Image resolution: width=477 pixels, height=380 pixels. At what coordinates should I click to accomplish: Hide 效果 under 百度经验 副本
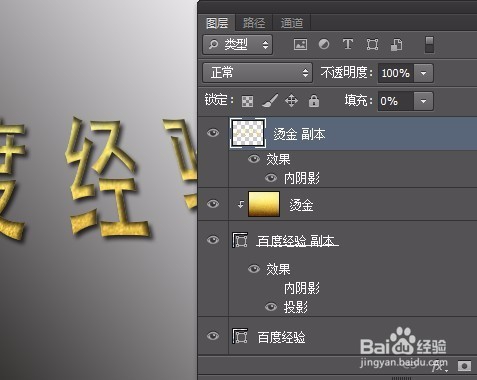(254, 268)
